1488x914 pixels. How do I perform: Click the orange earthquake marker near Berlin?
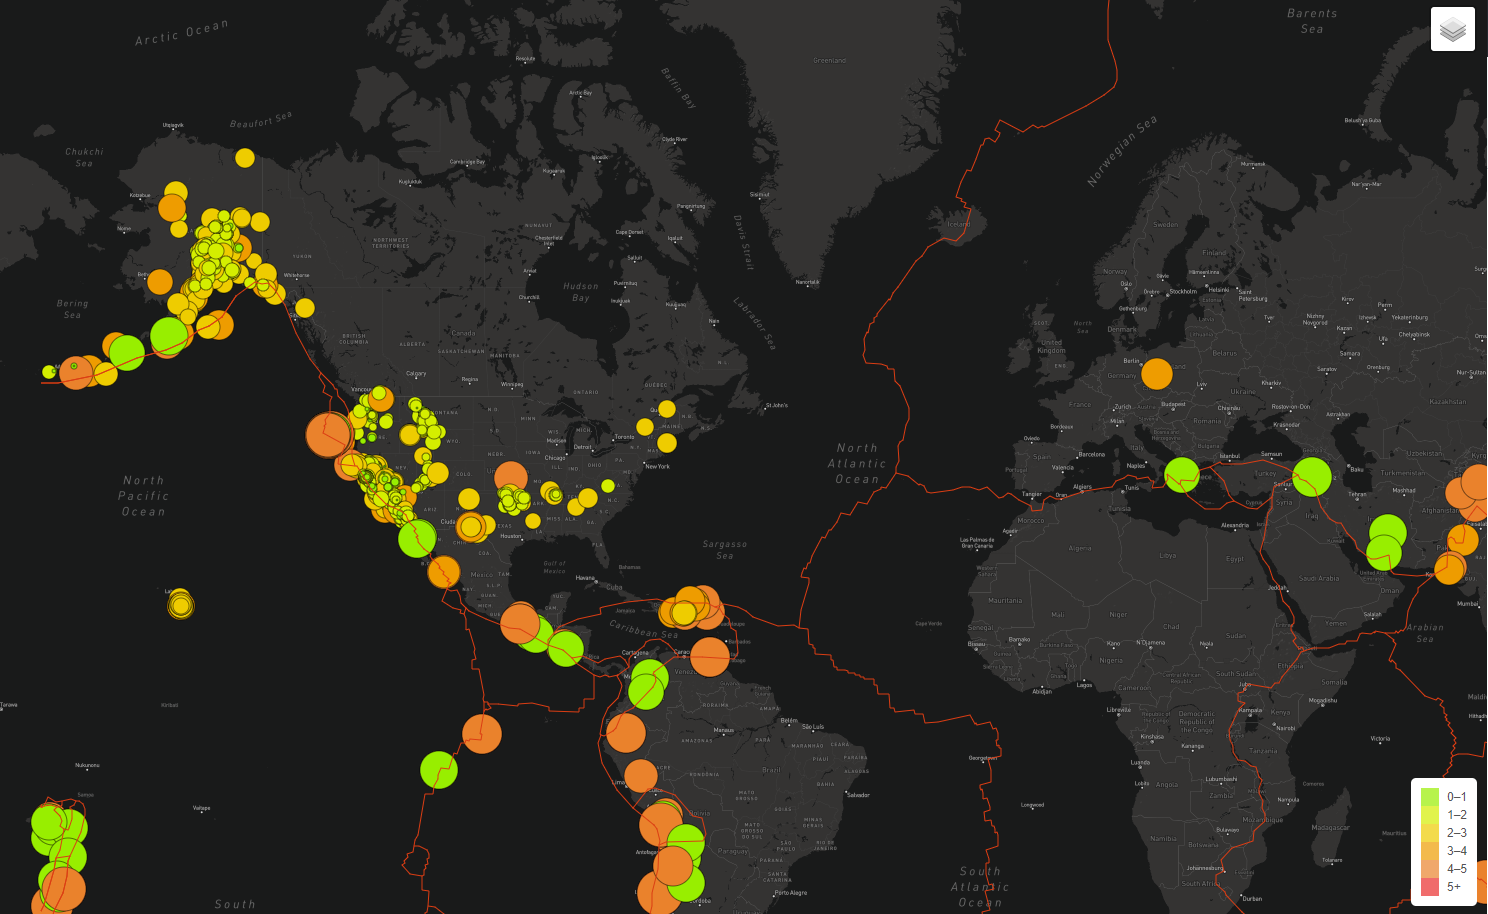click(x=1156, y=373)
